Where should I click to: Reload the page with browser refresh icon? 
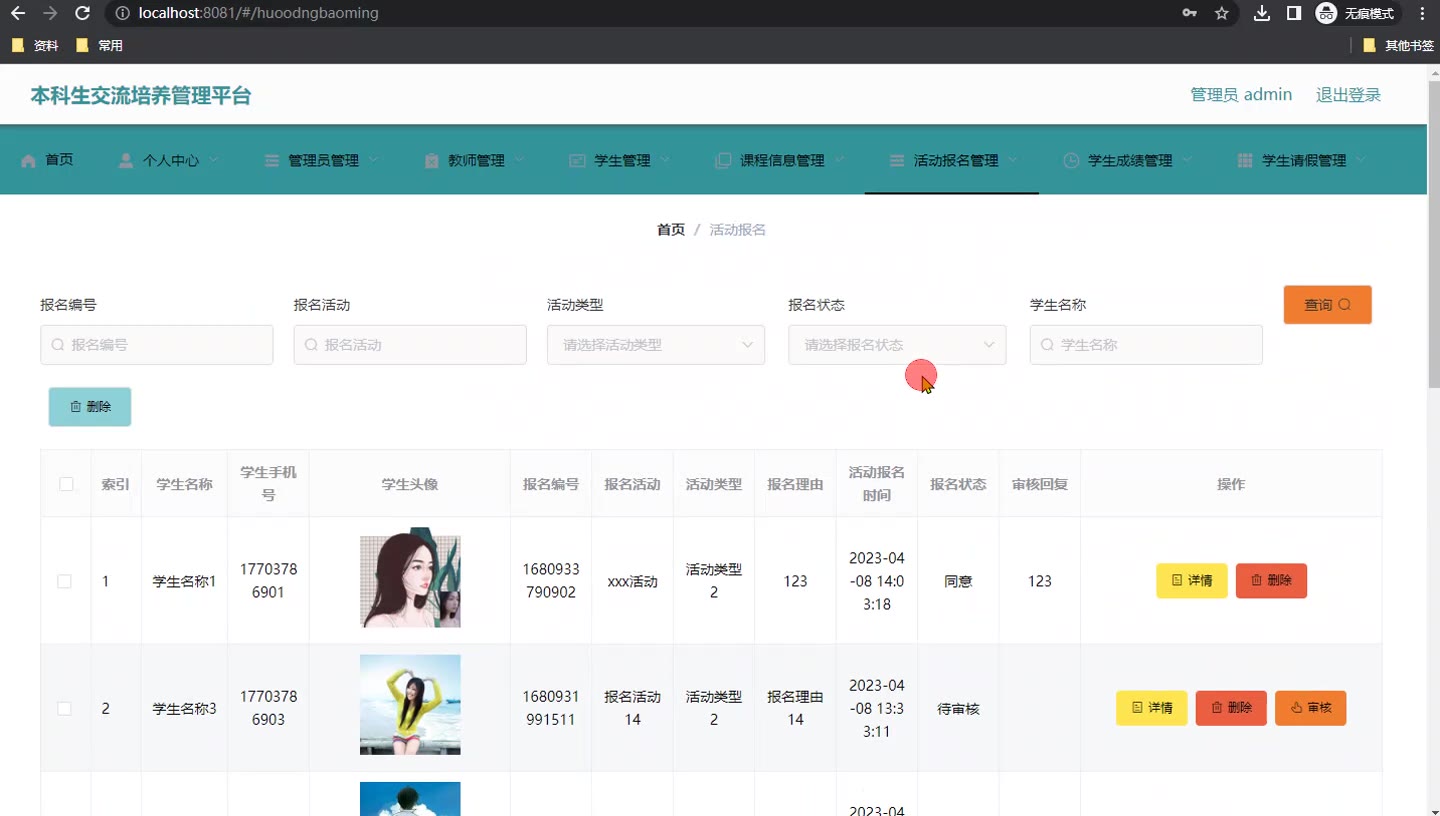pos(83,13)
